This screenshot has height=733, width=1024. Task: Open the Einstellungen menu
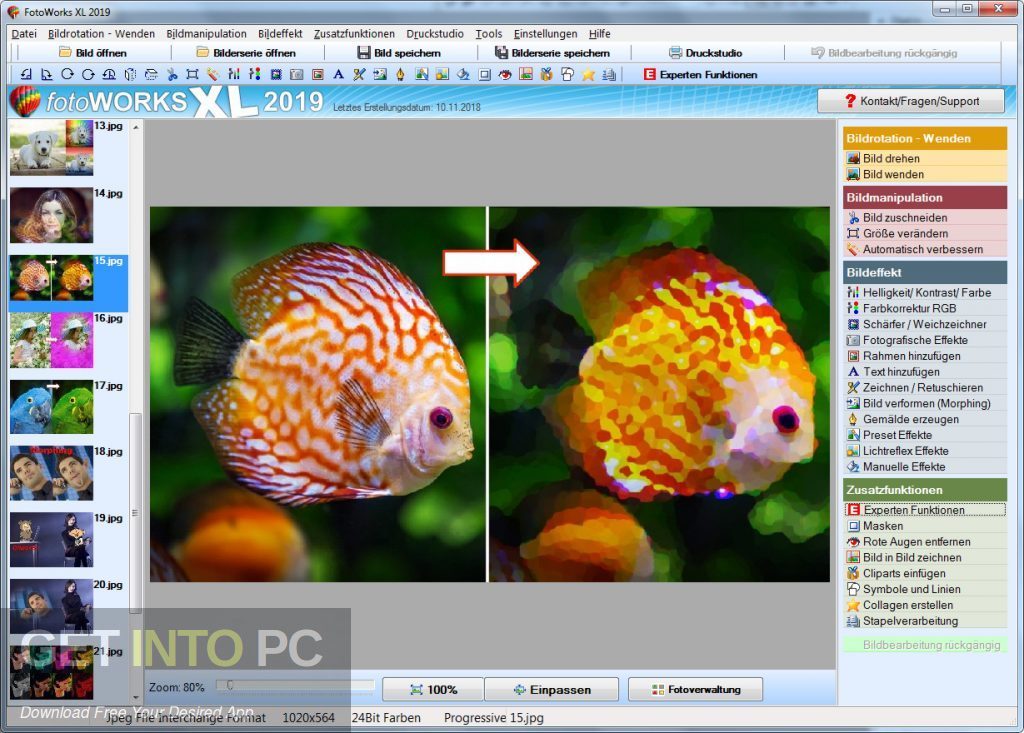pos(545,33)
